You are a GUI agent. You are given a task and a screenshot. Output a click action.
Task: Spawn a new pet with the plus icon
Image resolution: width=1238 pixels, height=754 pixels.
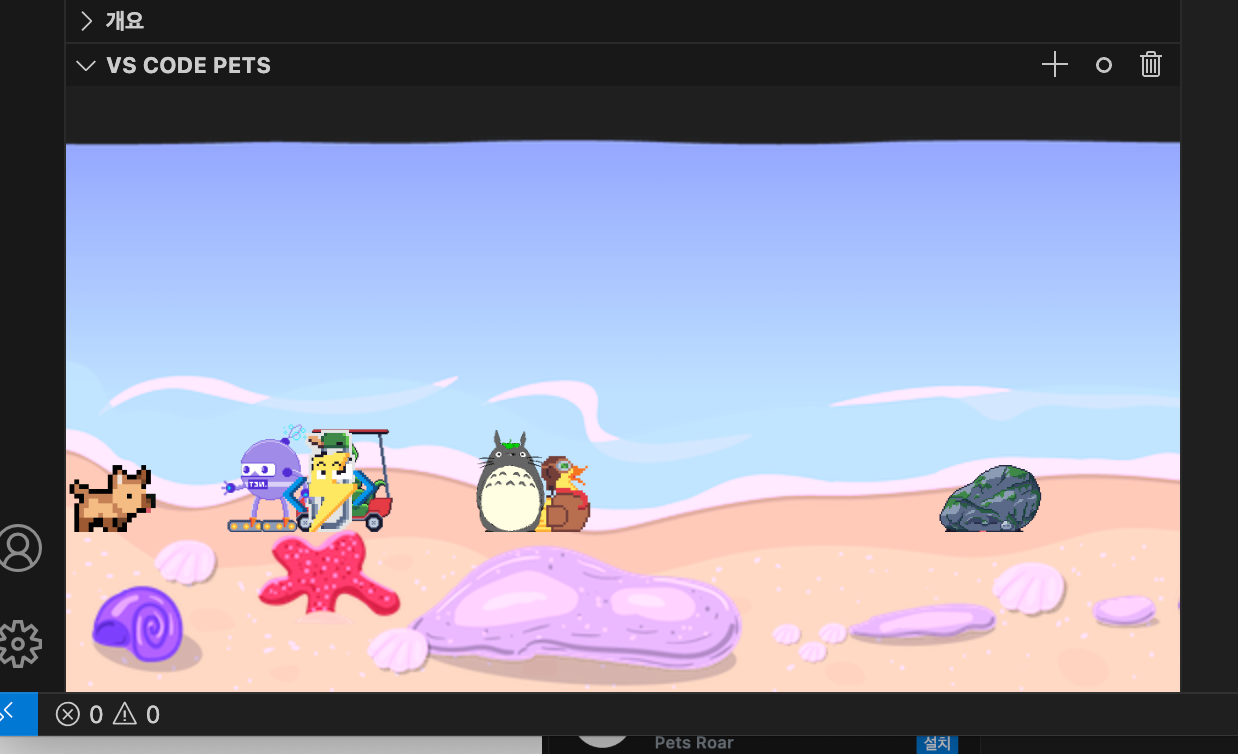tap(1055, 65)
